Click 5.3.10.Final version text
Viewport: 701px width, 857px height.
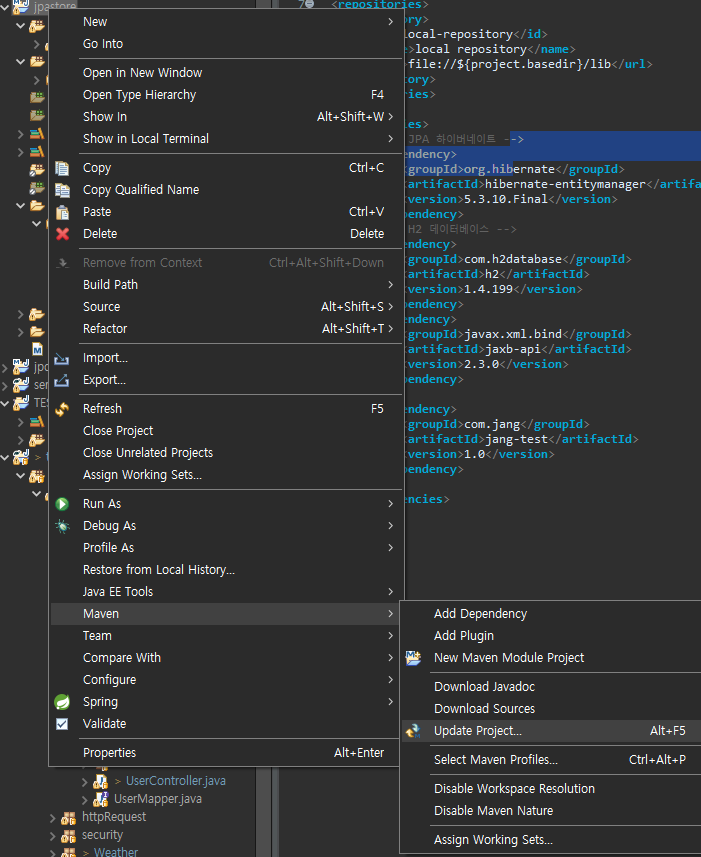(505, 199)
